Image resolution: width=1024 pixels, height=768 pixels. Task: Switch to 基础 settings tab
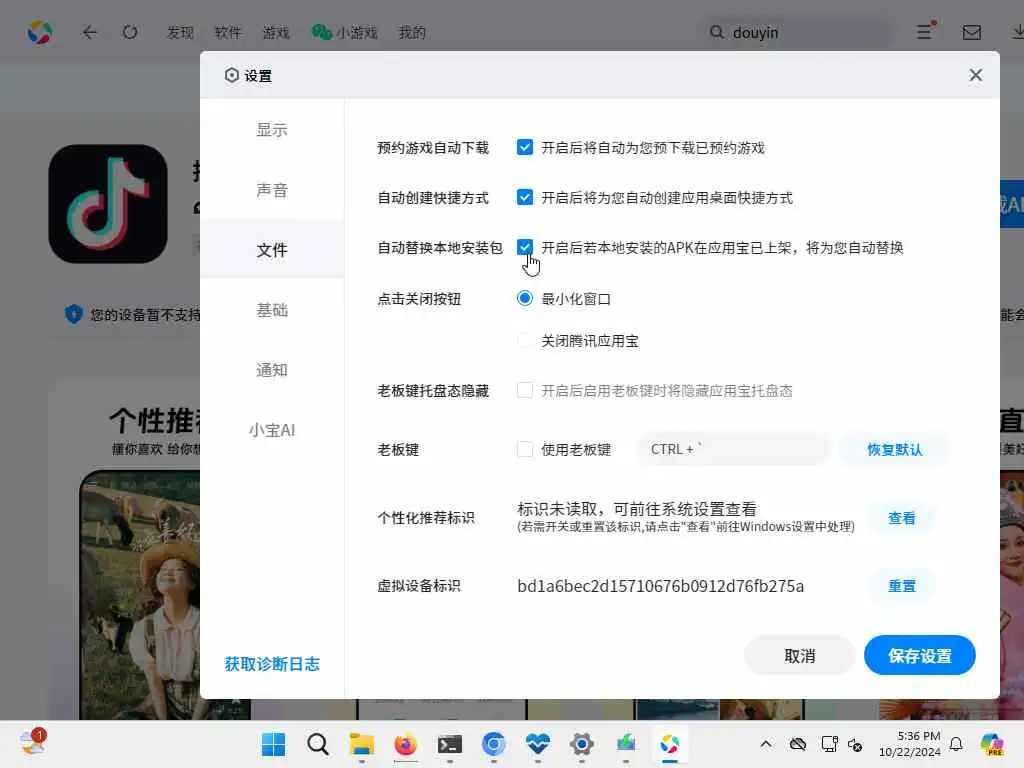(x=272, y=310)
